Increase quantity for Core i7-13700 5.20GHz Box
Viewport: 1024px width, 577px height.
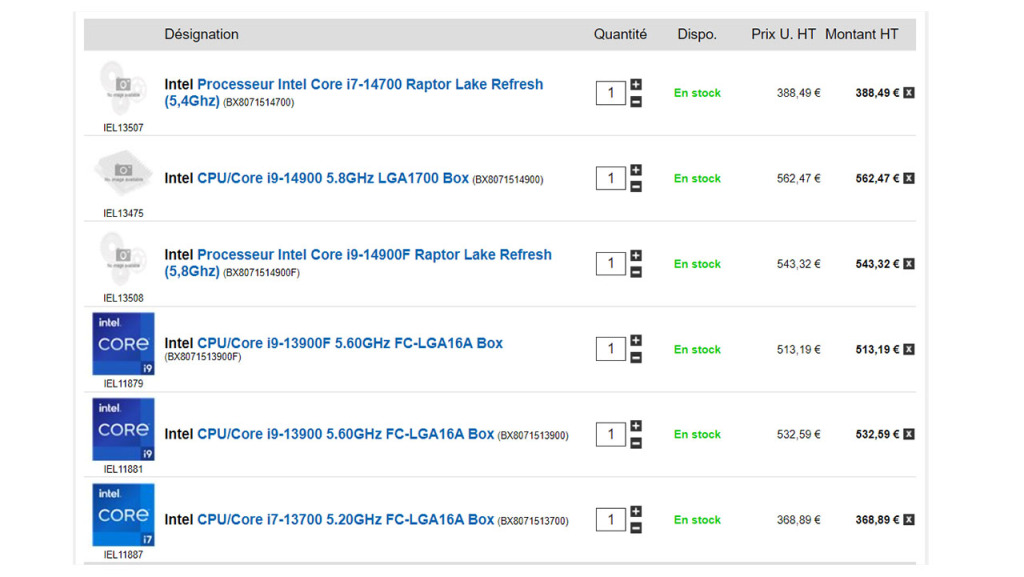(635, 511)
